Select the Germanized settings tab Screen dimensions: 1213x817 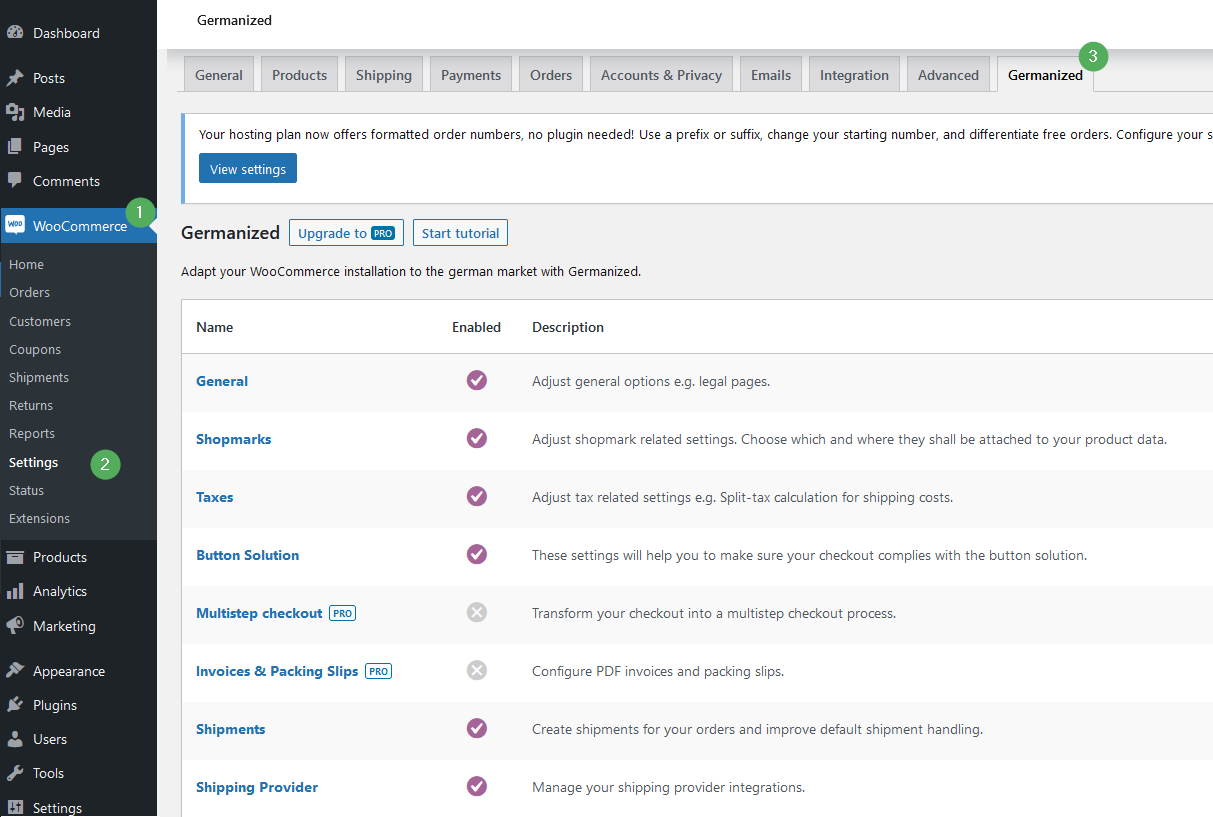1045,75
